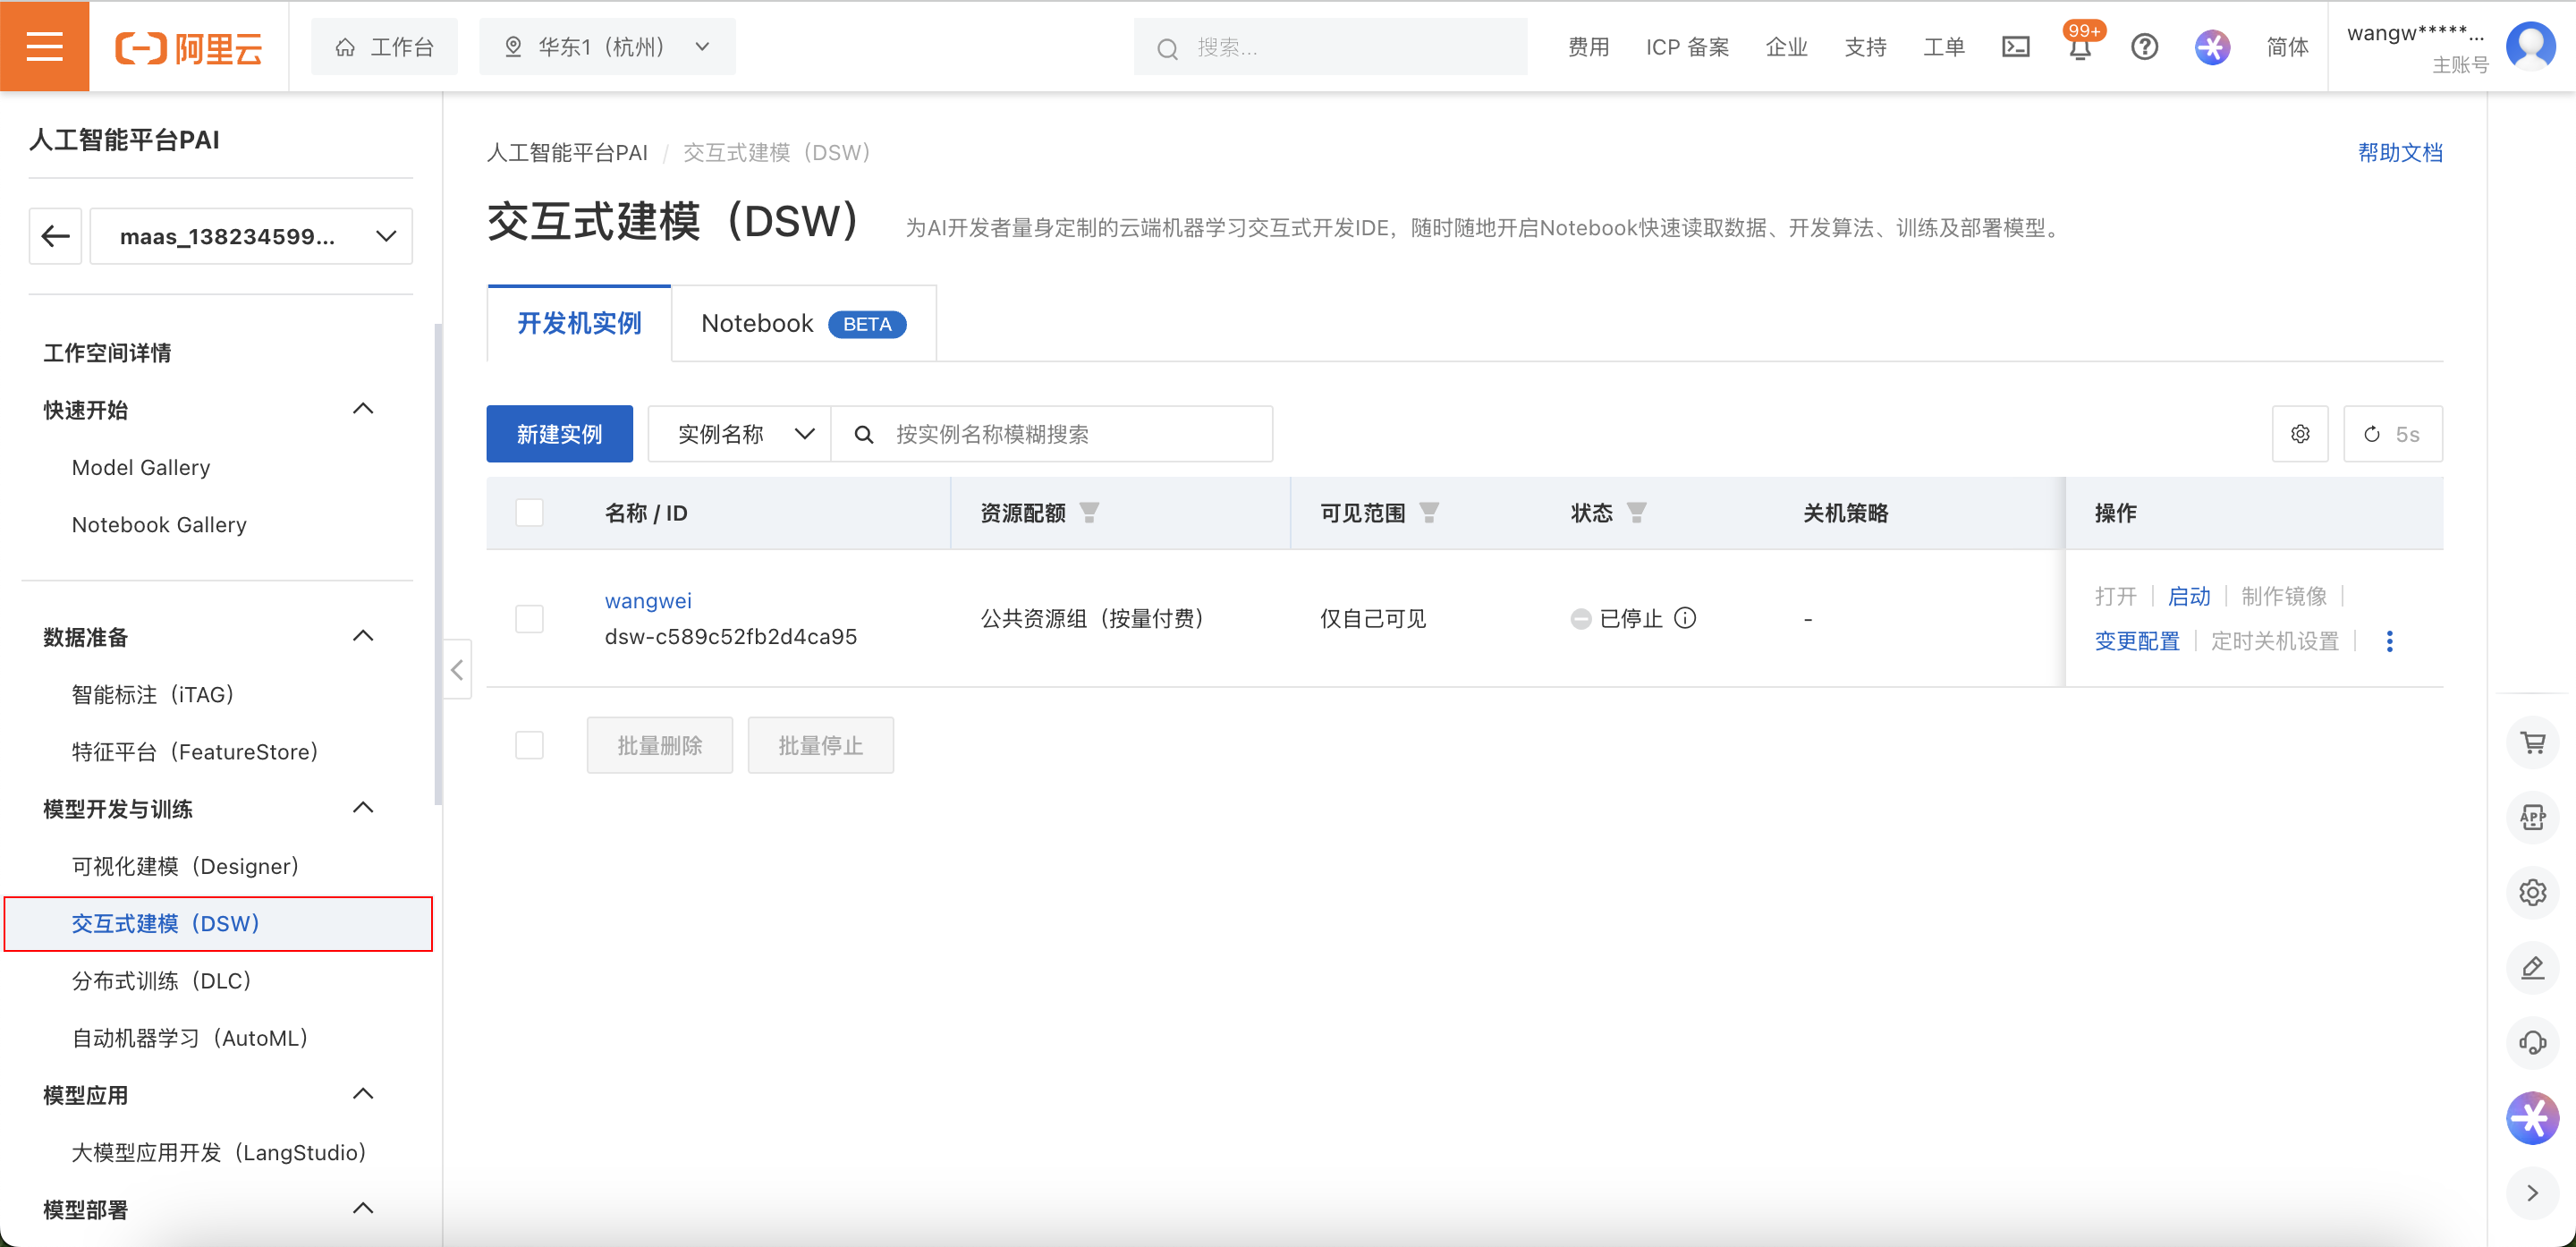Click the 工作台 button
Viewport: 2576px width, 1247px height.
[x=384, y=47]
